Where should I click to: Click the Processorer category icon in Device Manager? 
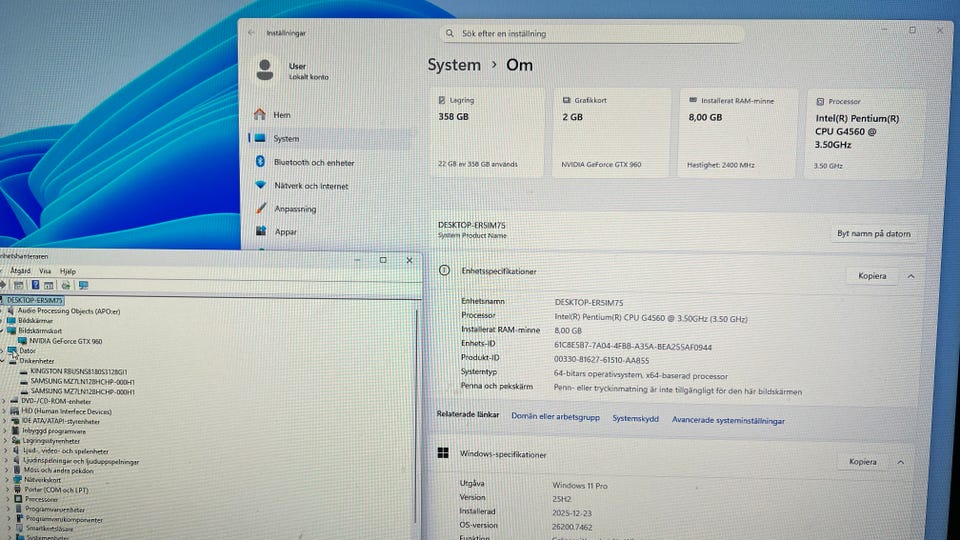tap(18, 499)
